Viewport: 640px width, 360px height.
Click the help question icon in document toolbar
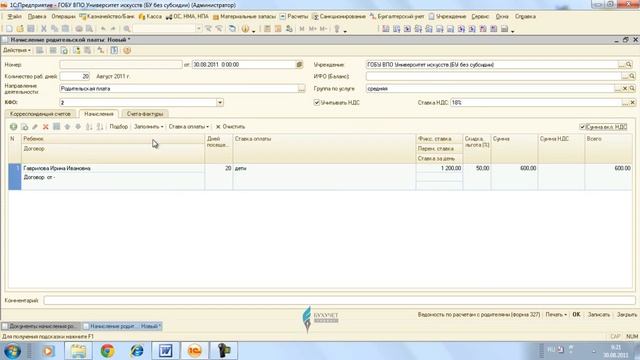coord(127,50)
